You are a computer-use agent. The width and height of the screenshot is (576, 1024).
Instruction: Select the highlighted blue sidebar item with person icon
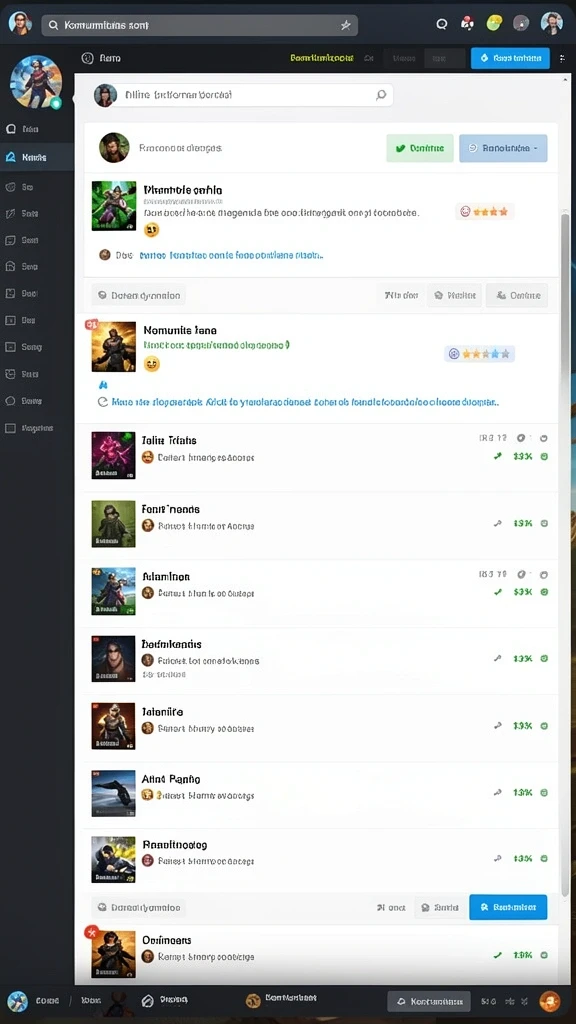[x=37, y=157]
